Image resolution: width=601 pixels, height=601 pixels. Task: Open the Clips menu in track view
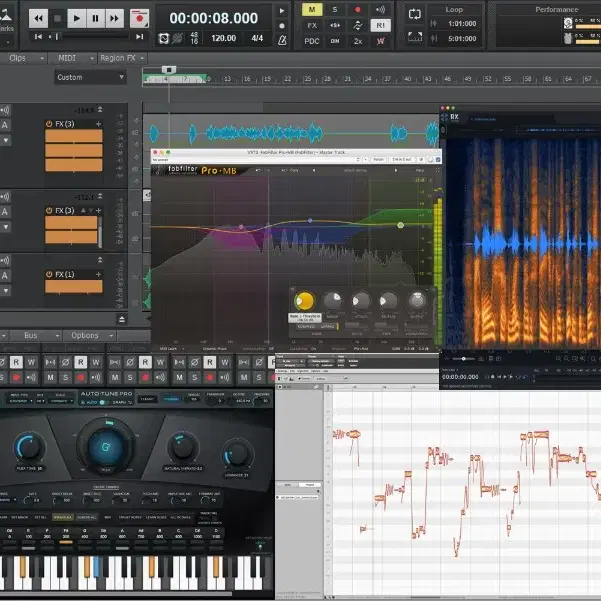tap(24, 58)
